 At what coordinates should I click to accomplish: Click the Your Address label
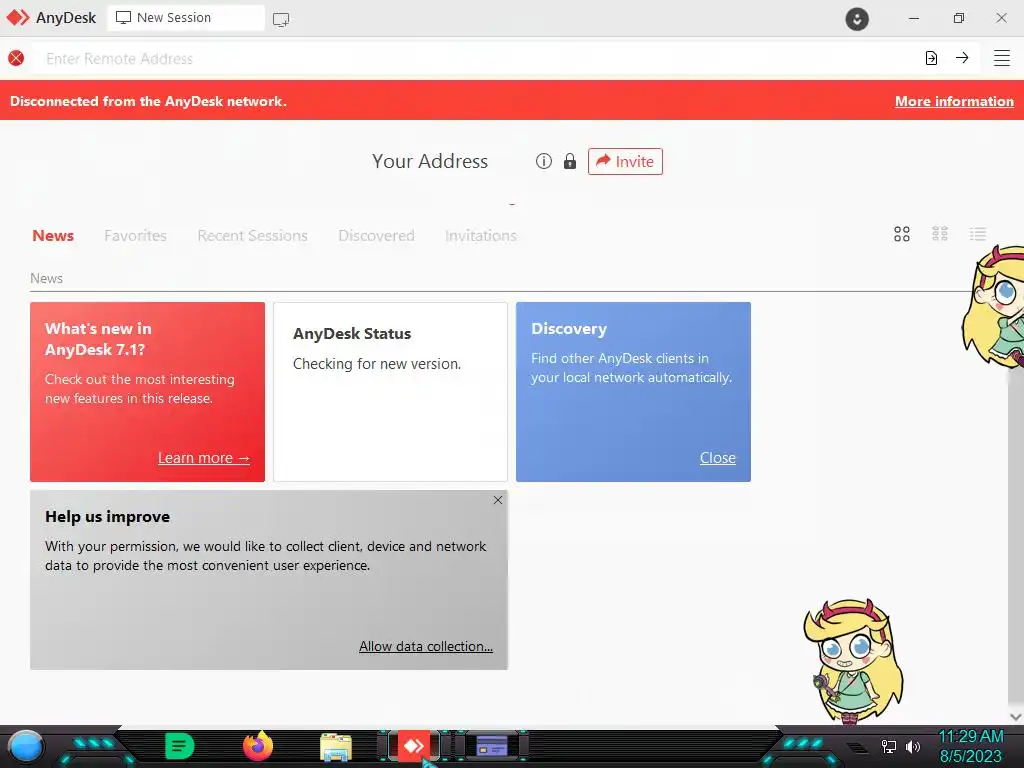(x=430, y=161)
